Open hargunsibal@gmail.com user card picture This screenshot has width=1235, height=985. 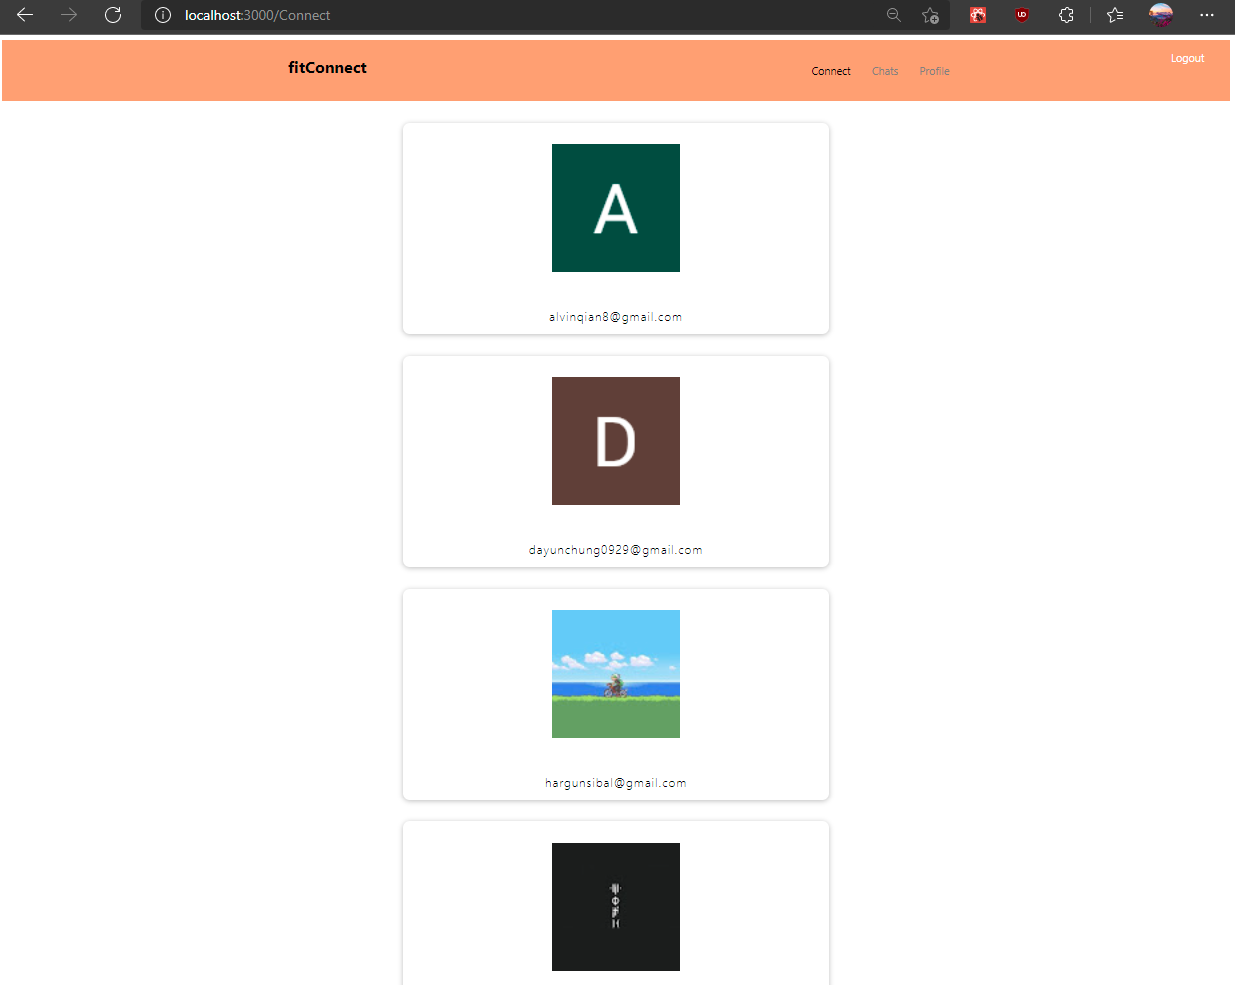[616, 674]
